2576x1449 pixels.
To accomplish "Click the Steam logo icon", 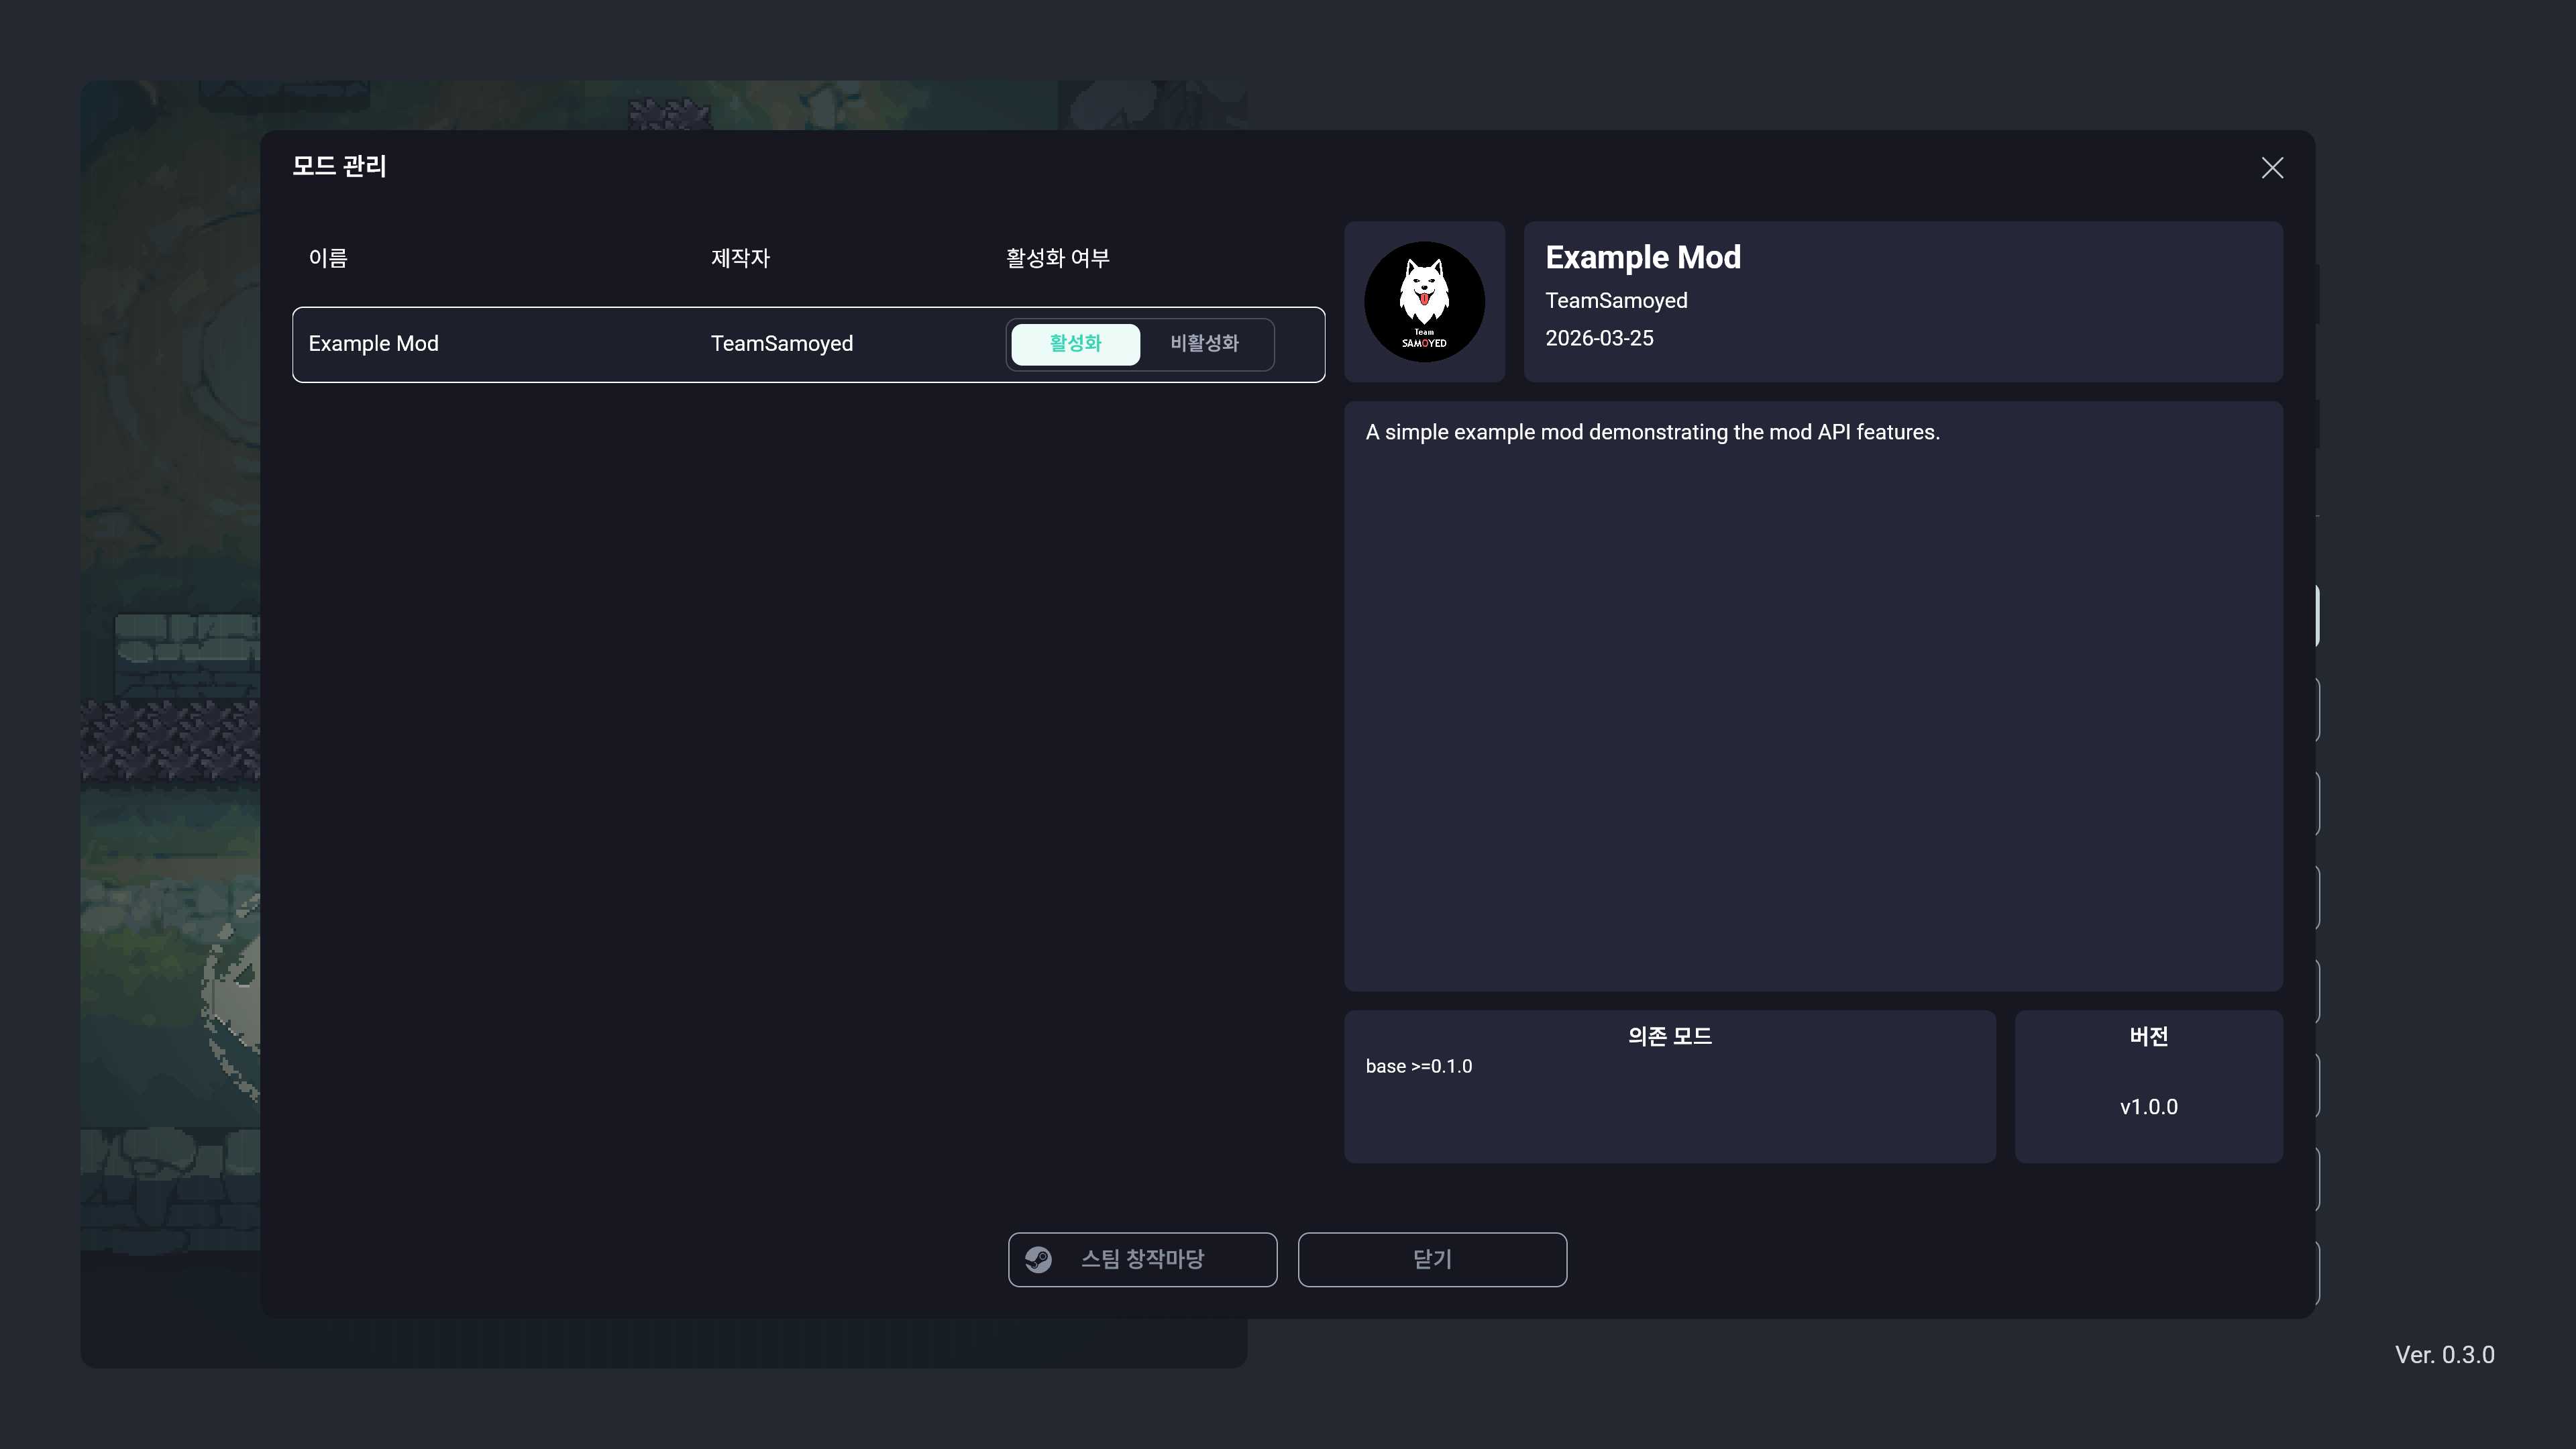I will [1038, 1259].
